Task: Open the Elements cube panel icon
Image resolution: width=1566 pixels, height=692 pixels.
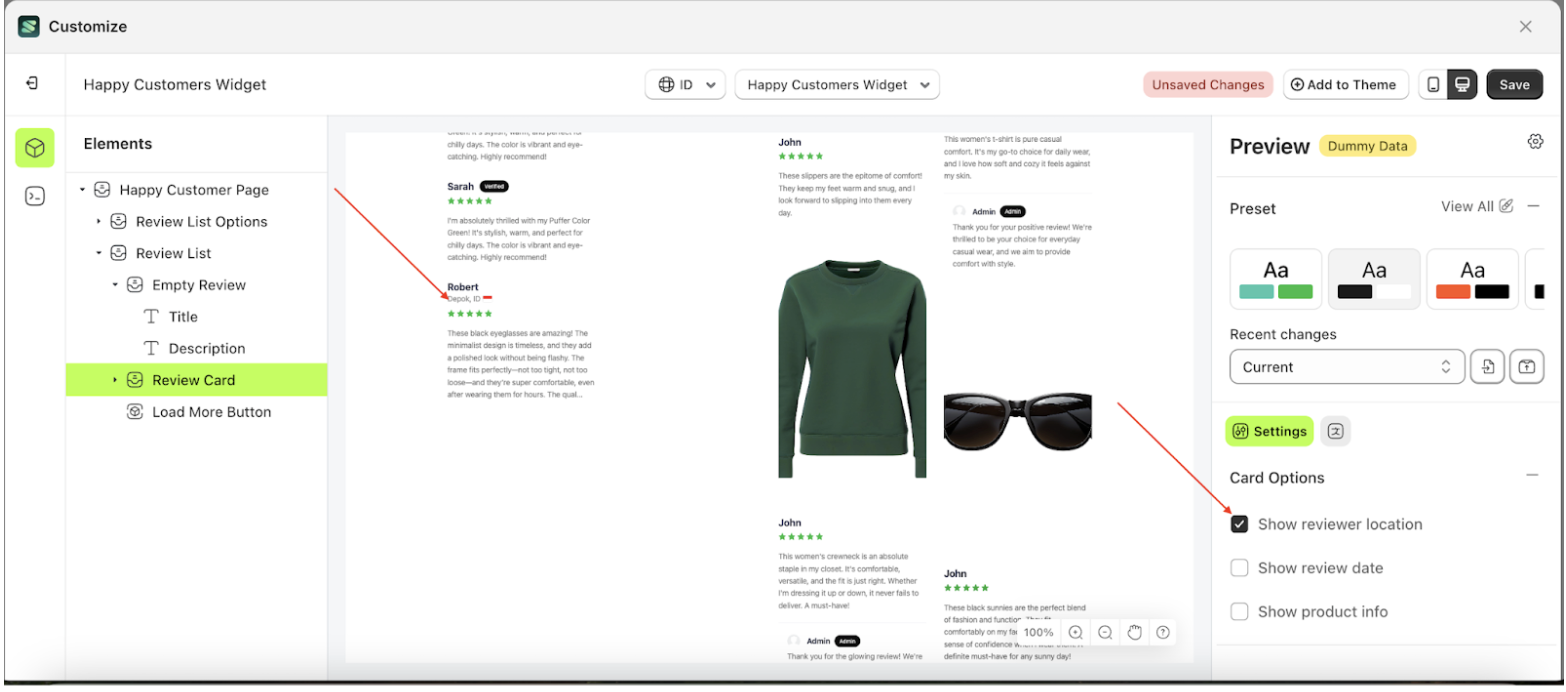Action: (x=35, y=148)
